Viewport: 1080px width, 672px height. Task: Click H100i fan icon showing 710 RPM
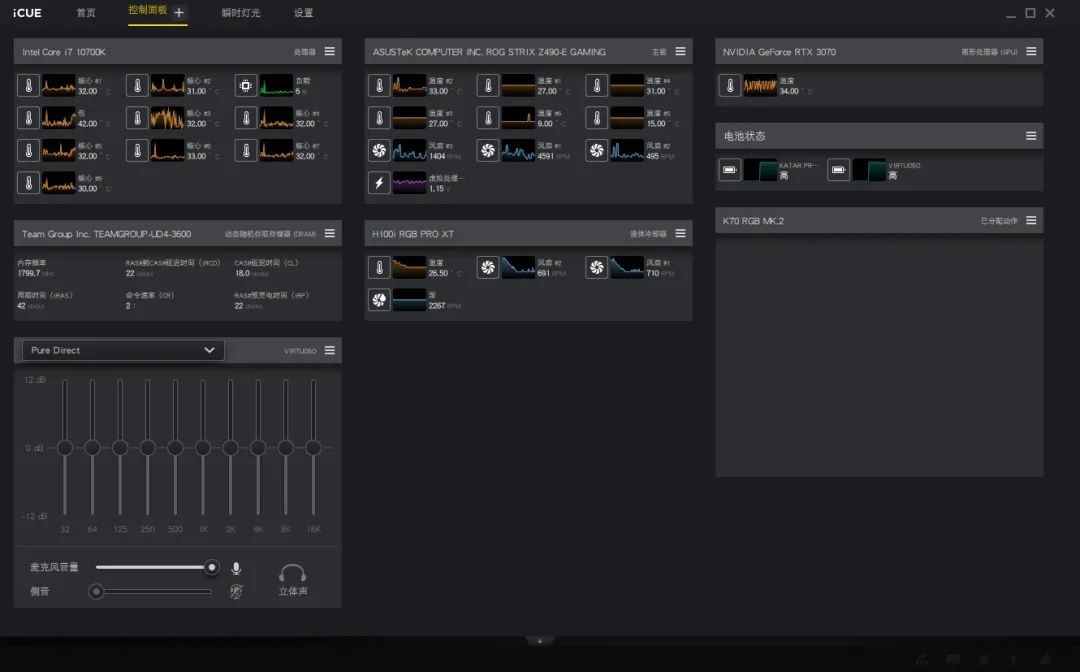(x=596, y=267)
